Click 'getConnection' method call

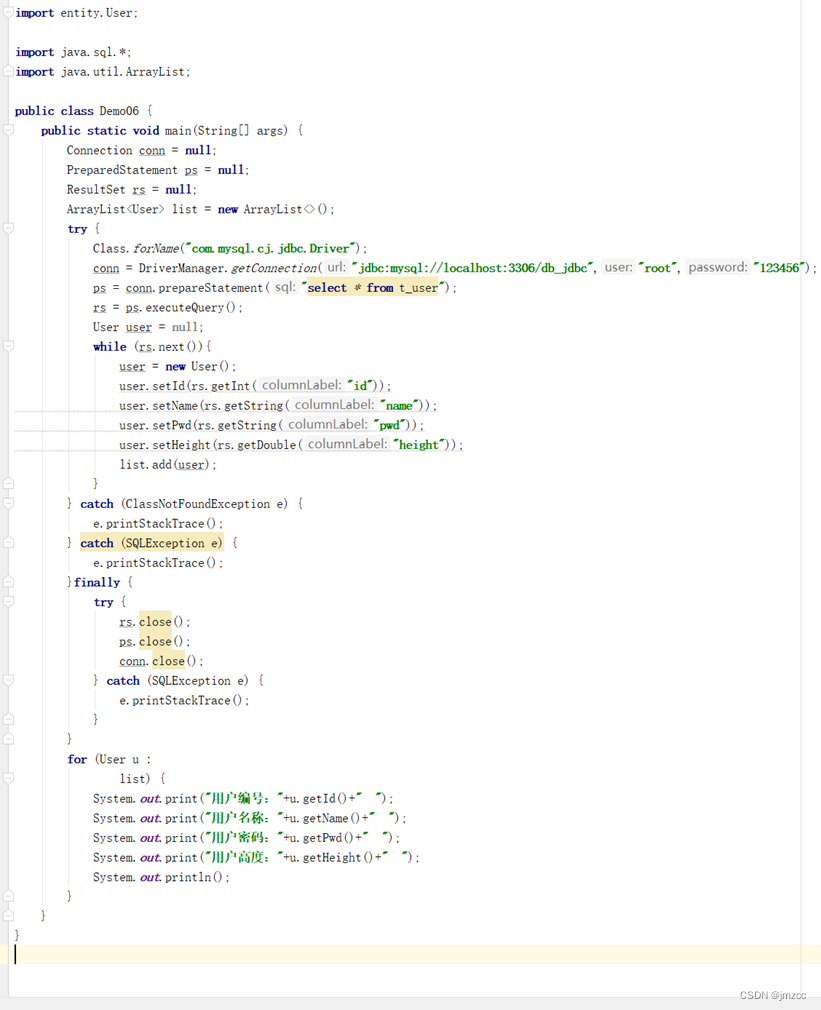pos(274,268)
